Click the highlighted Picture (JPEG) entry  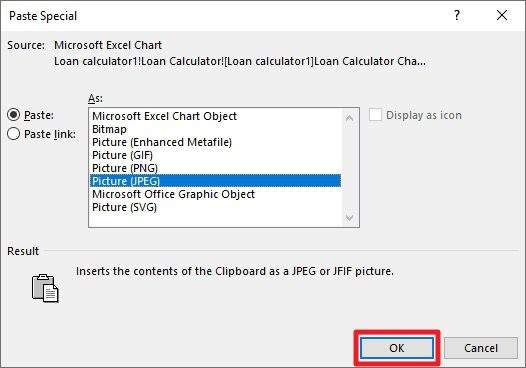[215, 181]
